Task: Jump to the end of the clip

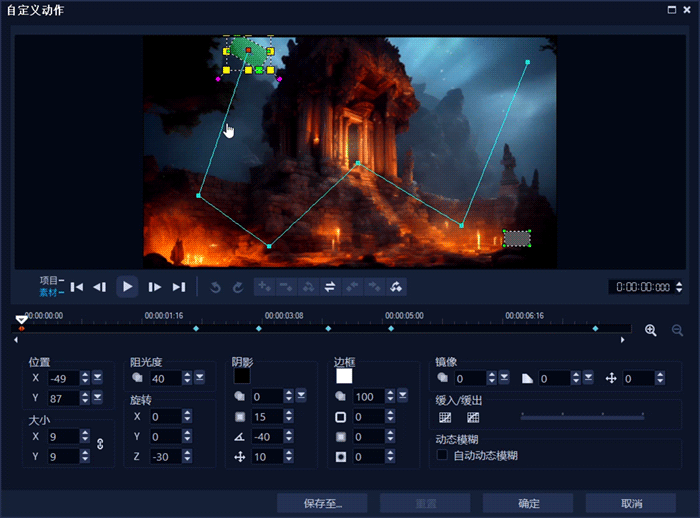Action: pos(179,287)
